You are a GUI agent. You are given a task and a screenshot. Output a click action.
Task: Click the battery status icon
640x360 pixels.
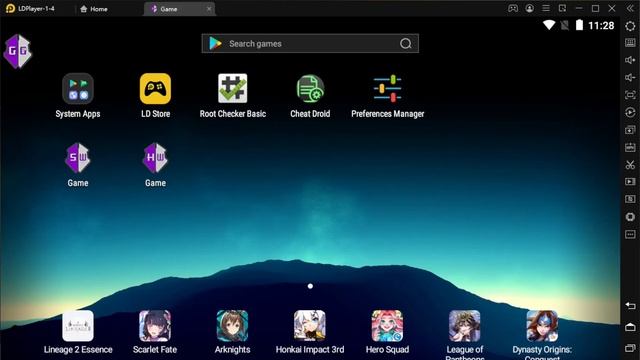pos(579,25)
